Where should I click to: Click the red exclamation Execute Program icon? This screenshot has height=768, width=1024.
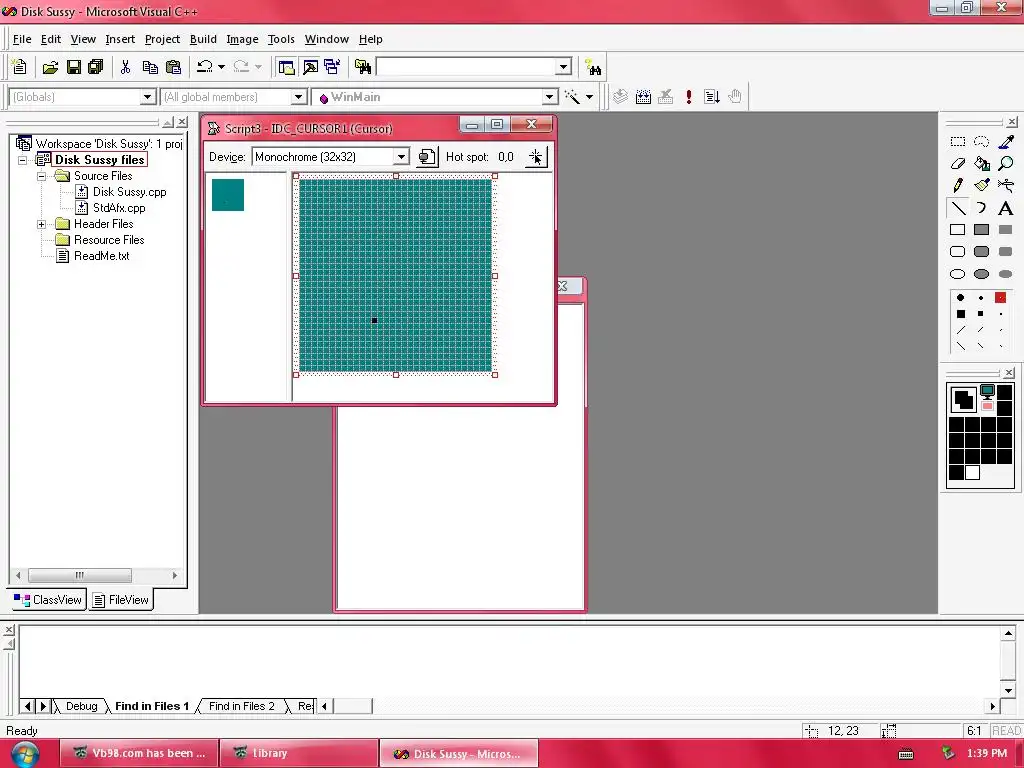(x=688, y=97)
